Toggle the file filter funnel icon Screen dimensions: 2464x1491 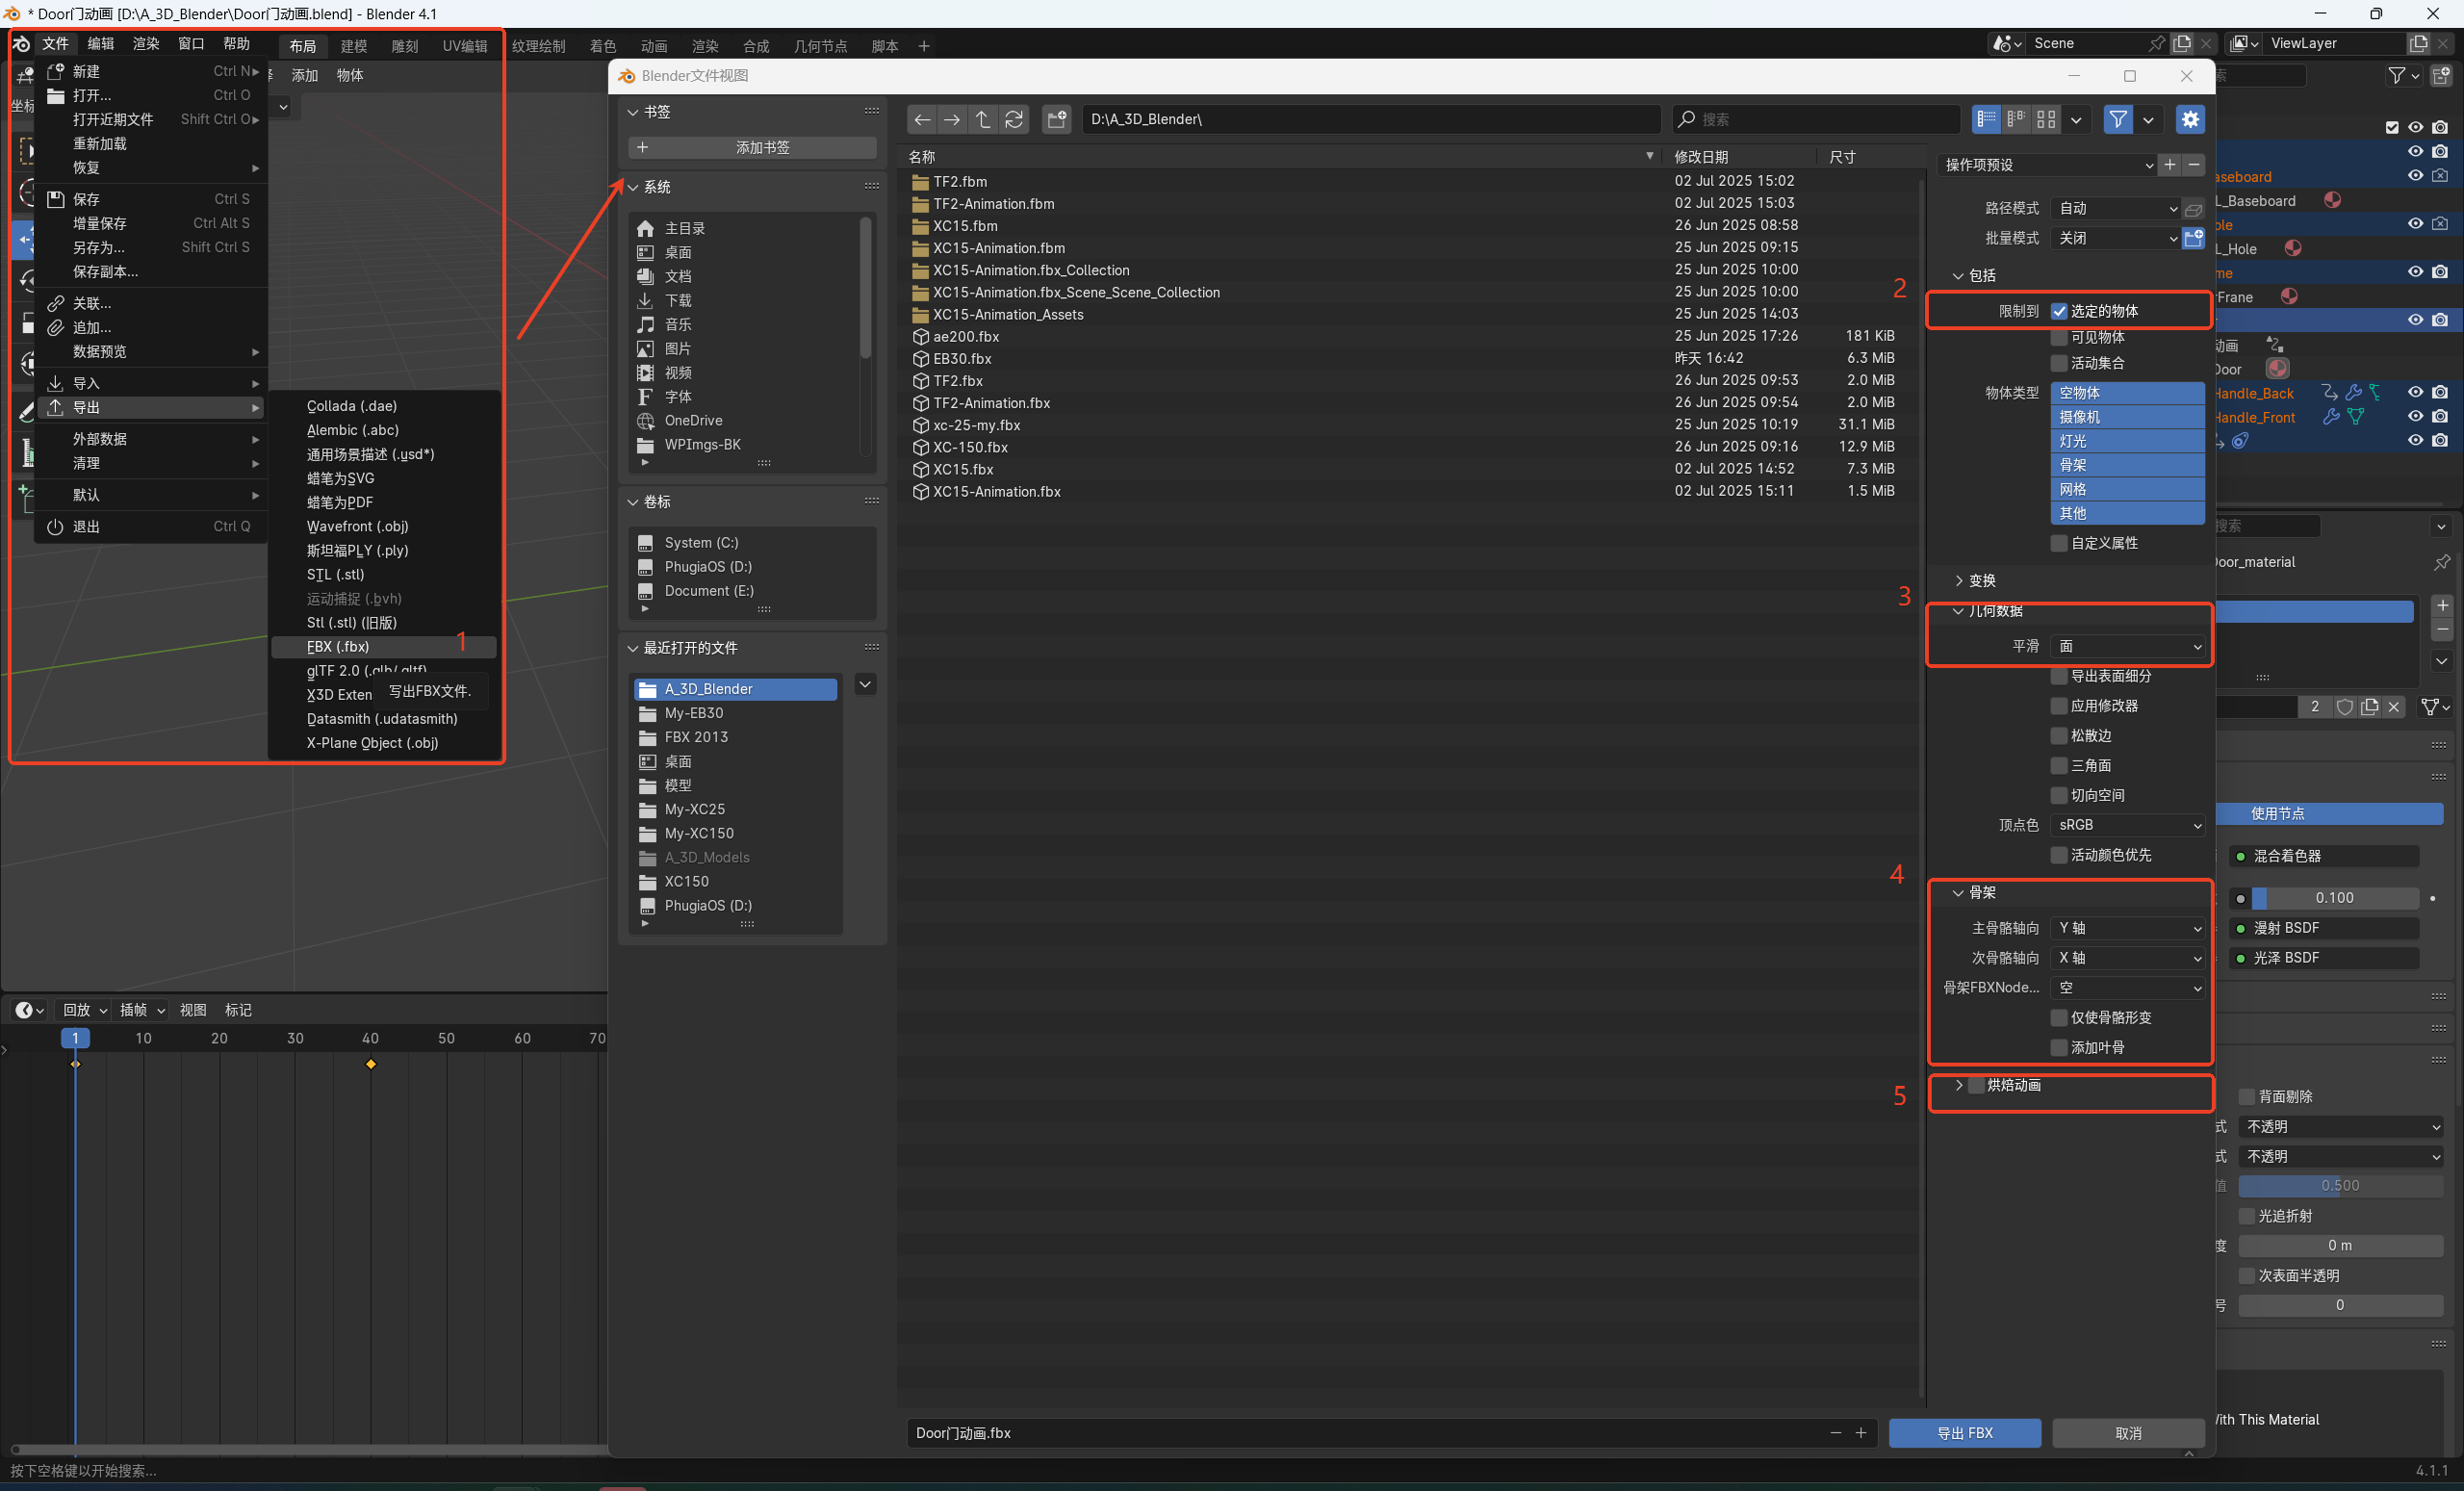(x=2118, y=119)
